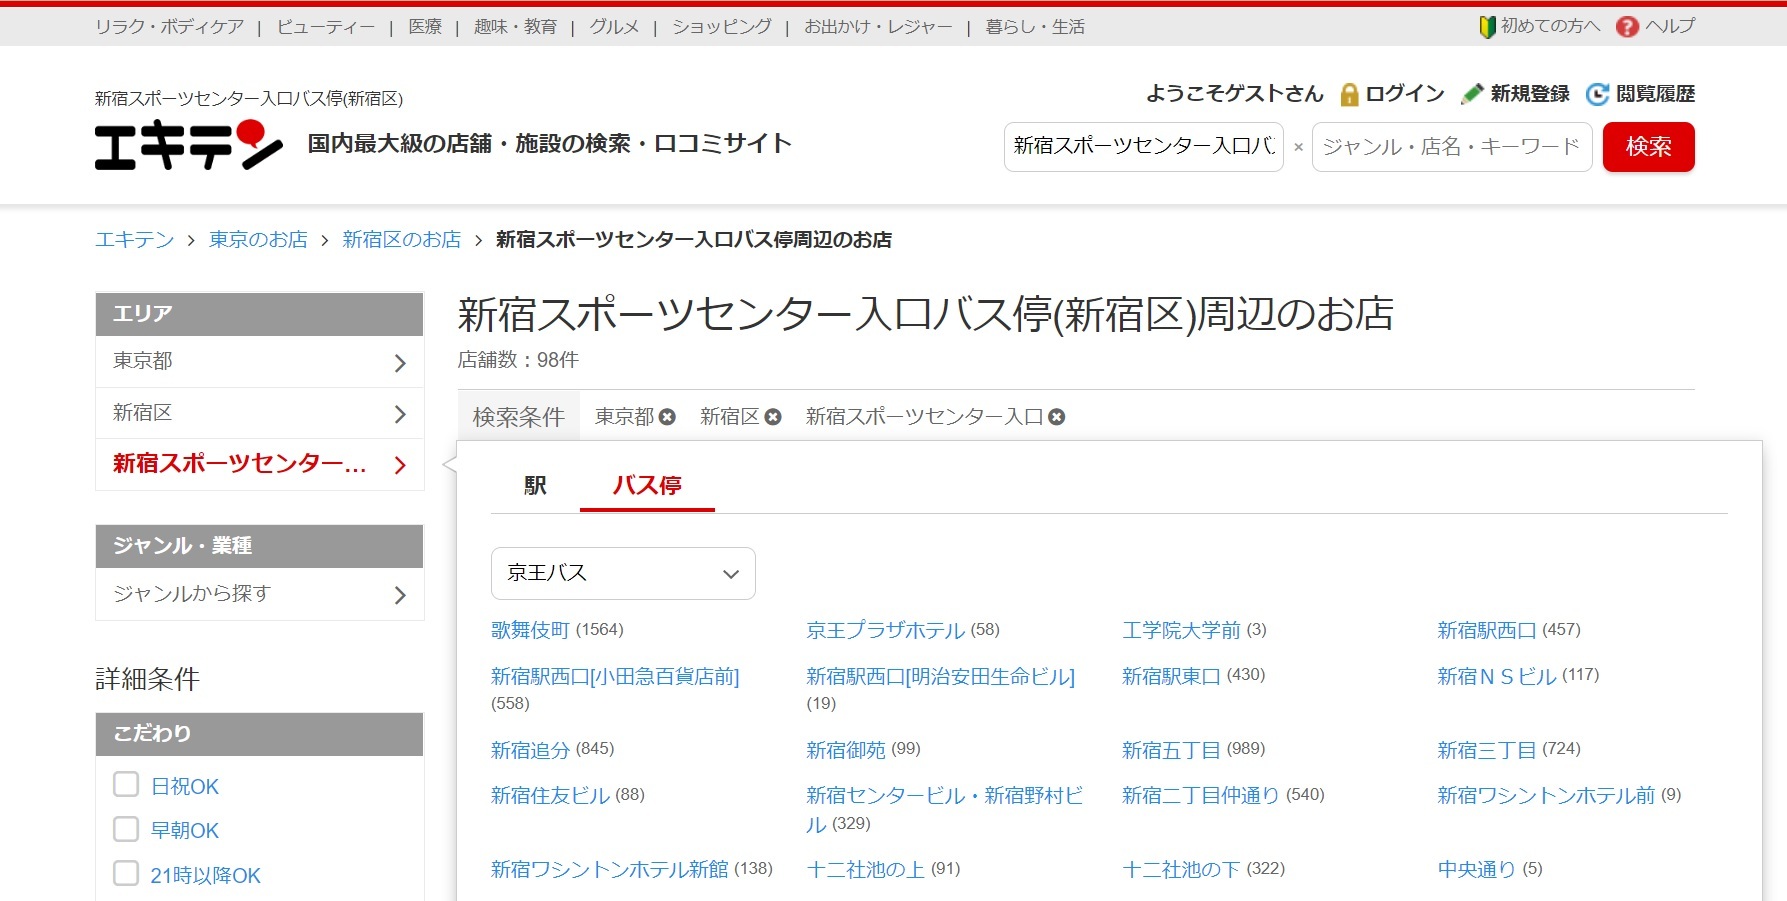Open the 工学院大学前 bus stop link
Image resolution: width=1787 pixels, height=901 pixels.
click(x=1181, y=630)
